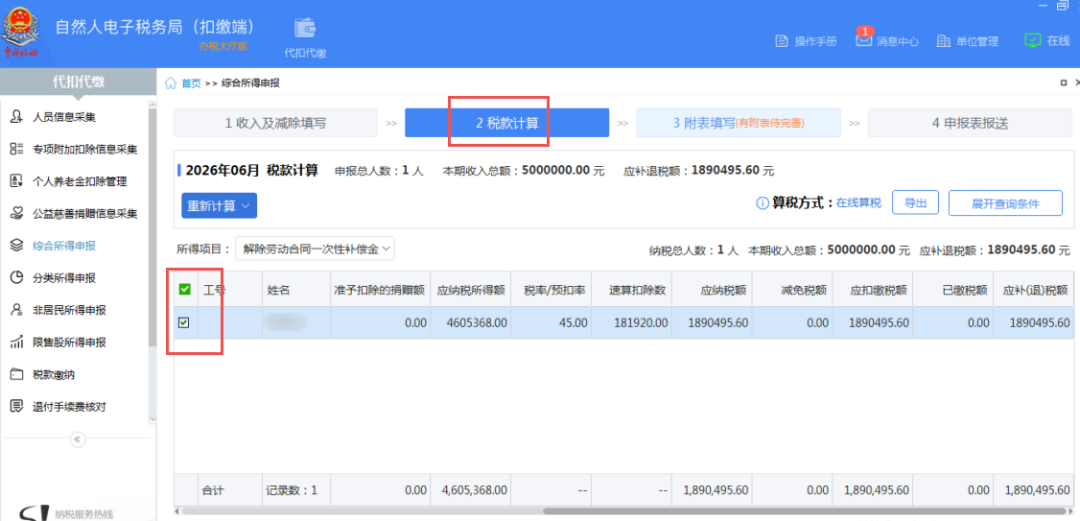The width and height of the screenshot is (1080, 521).
Task: Click the 减免税额 column header
Action: (793, 289)
